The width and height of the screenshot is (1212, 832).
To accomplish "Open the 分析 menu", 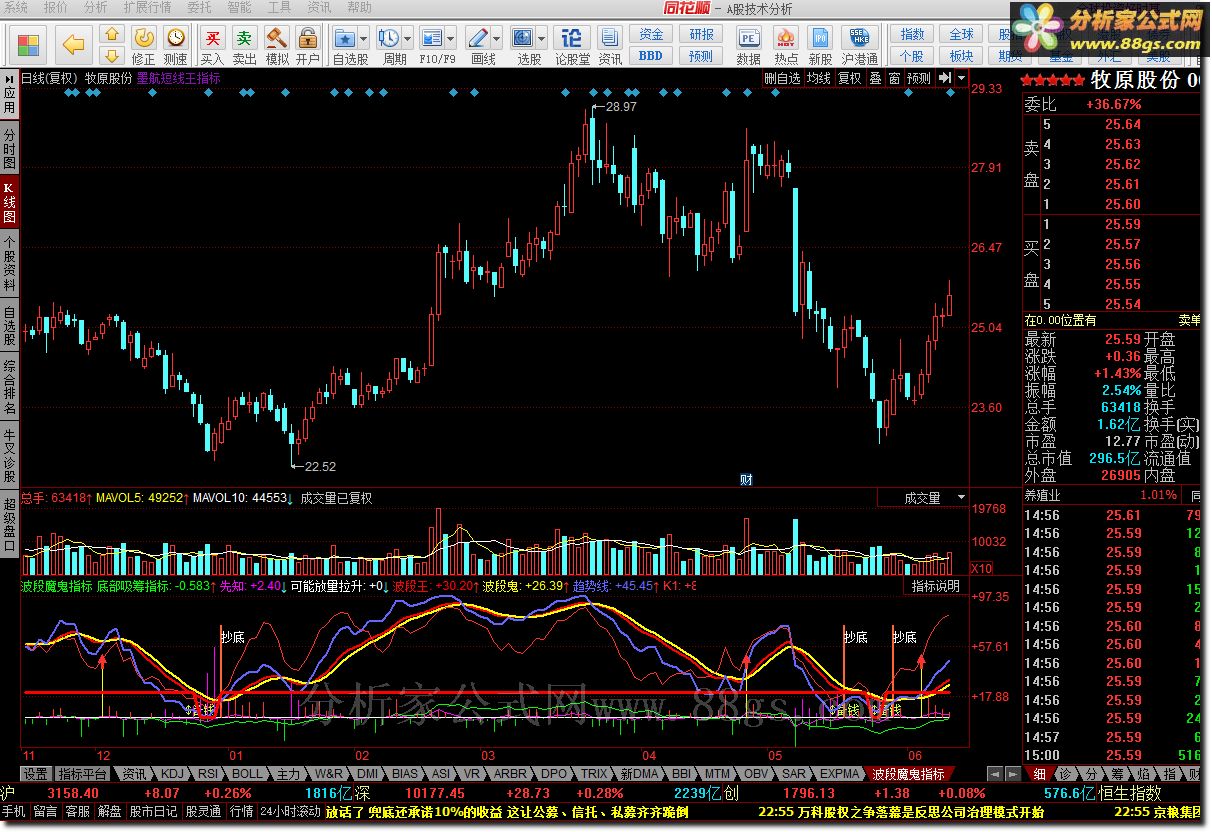I will (95, 8).
